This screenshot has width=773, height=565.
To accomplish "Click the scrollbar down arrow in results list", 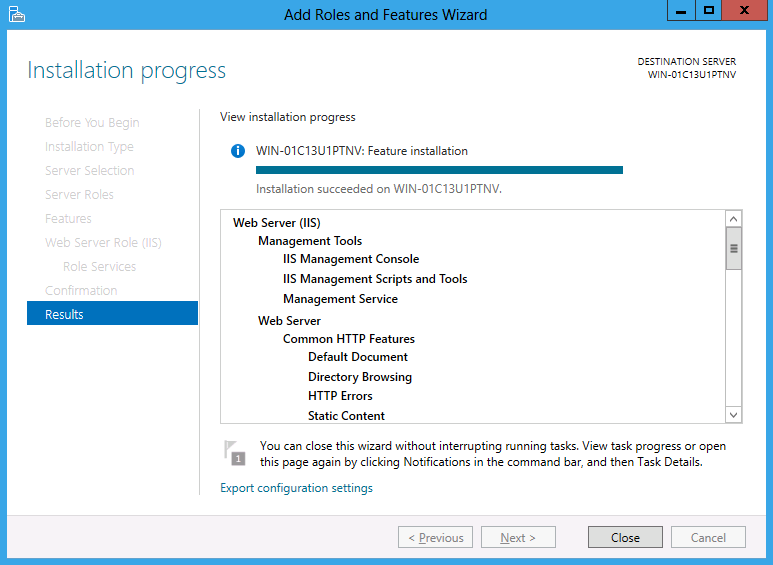I will [734, 415].
